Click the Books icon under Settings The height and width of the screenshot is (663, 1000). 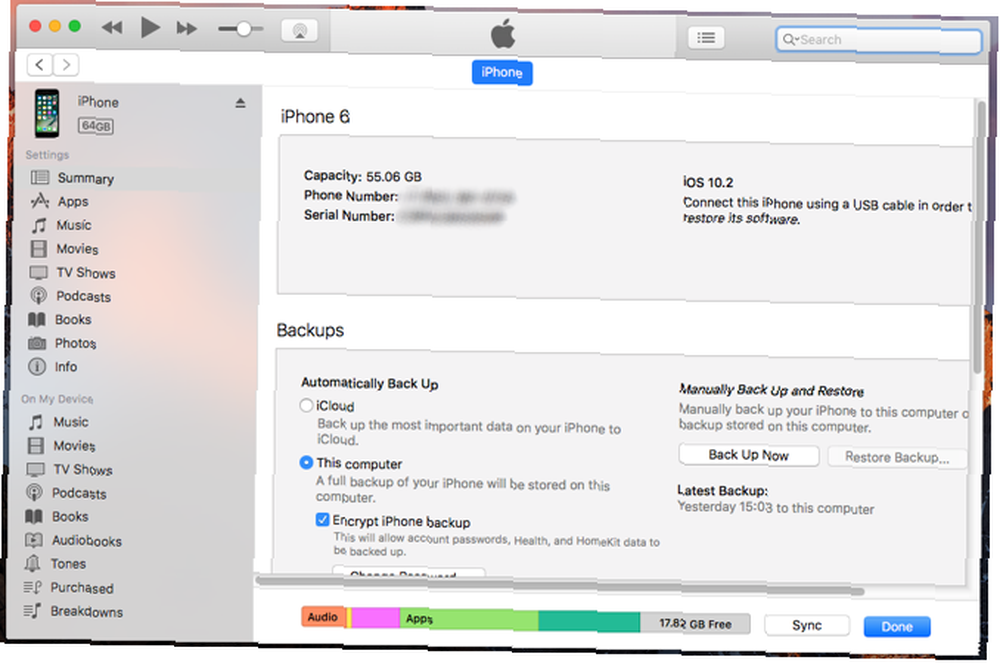[x=37, y=319]
